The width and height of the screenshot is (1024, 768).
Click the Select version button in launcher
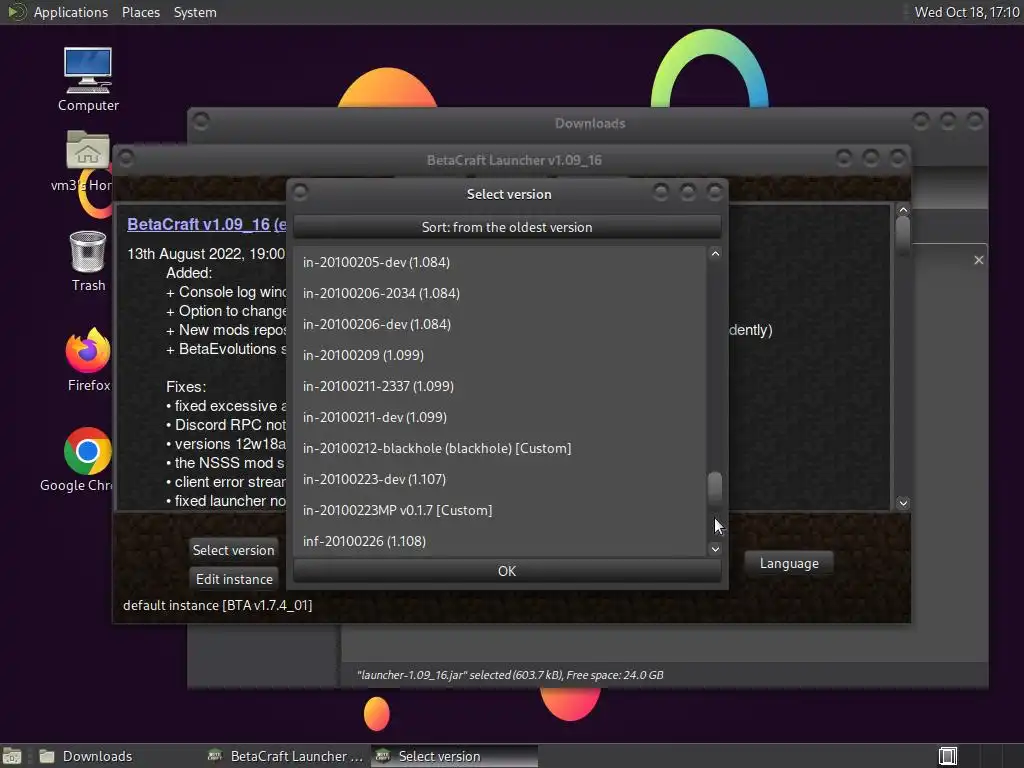point(233,550)
